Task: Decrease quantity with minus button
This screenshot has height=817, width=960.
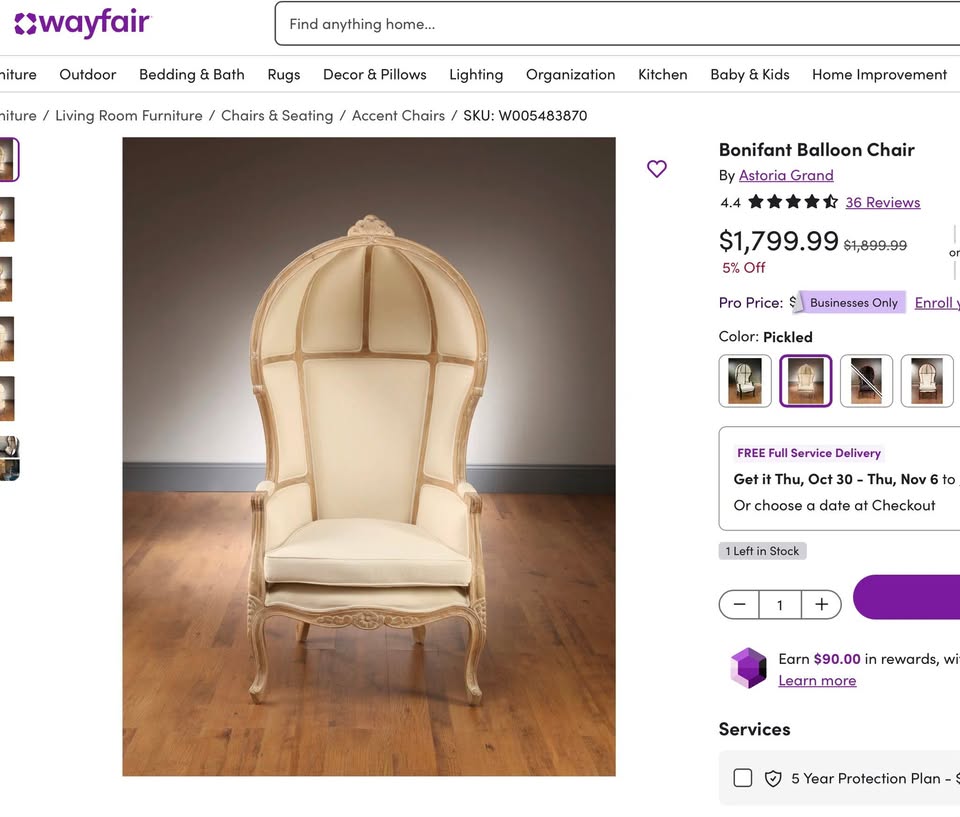Action: 739,604
